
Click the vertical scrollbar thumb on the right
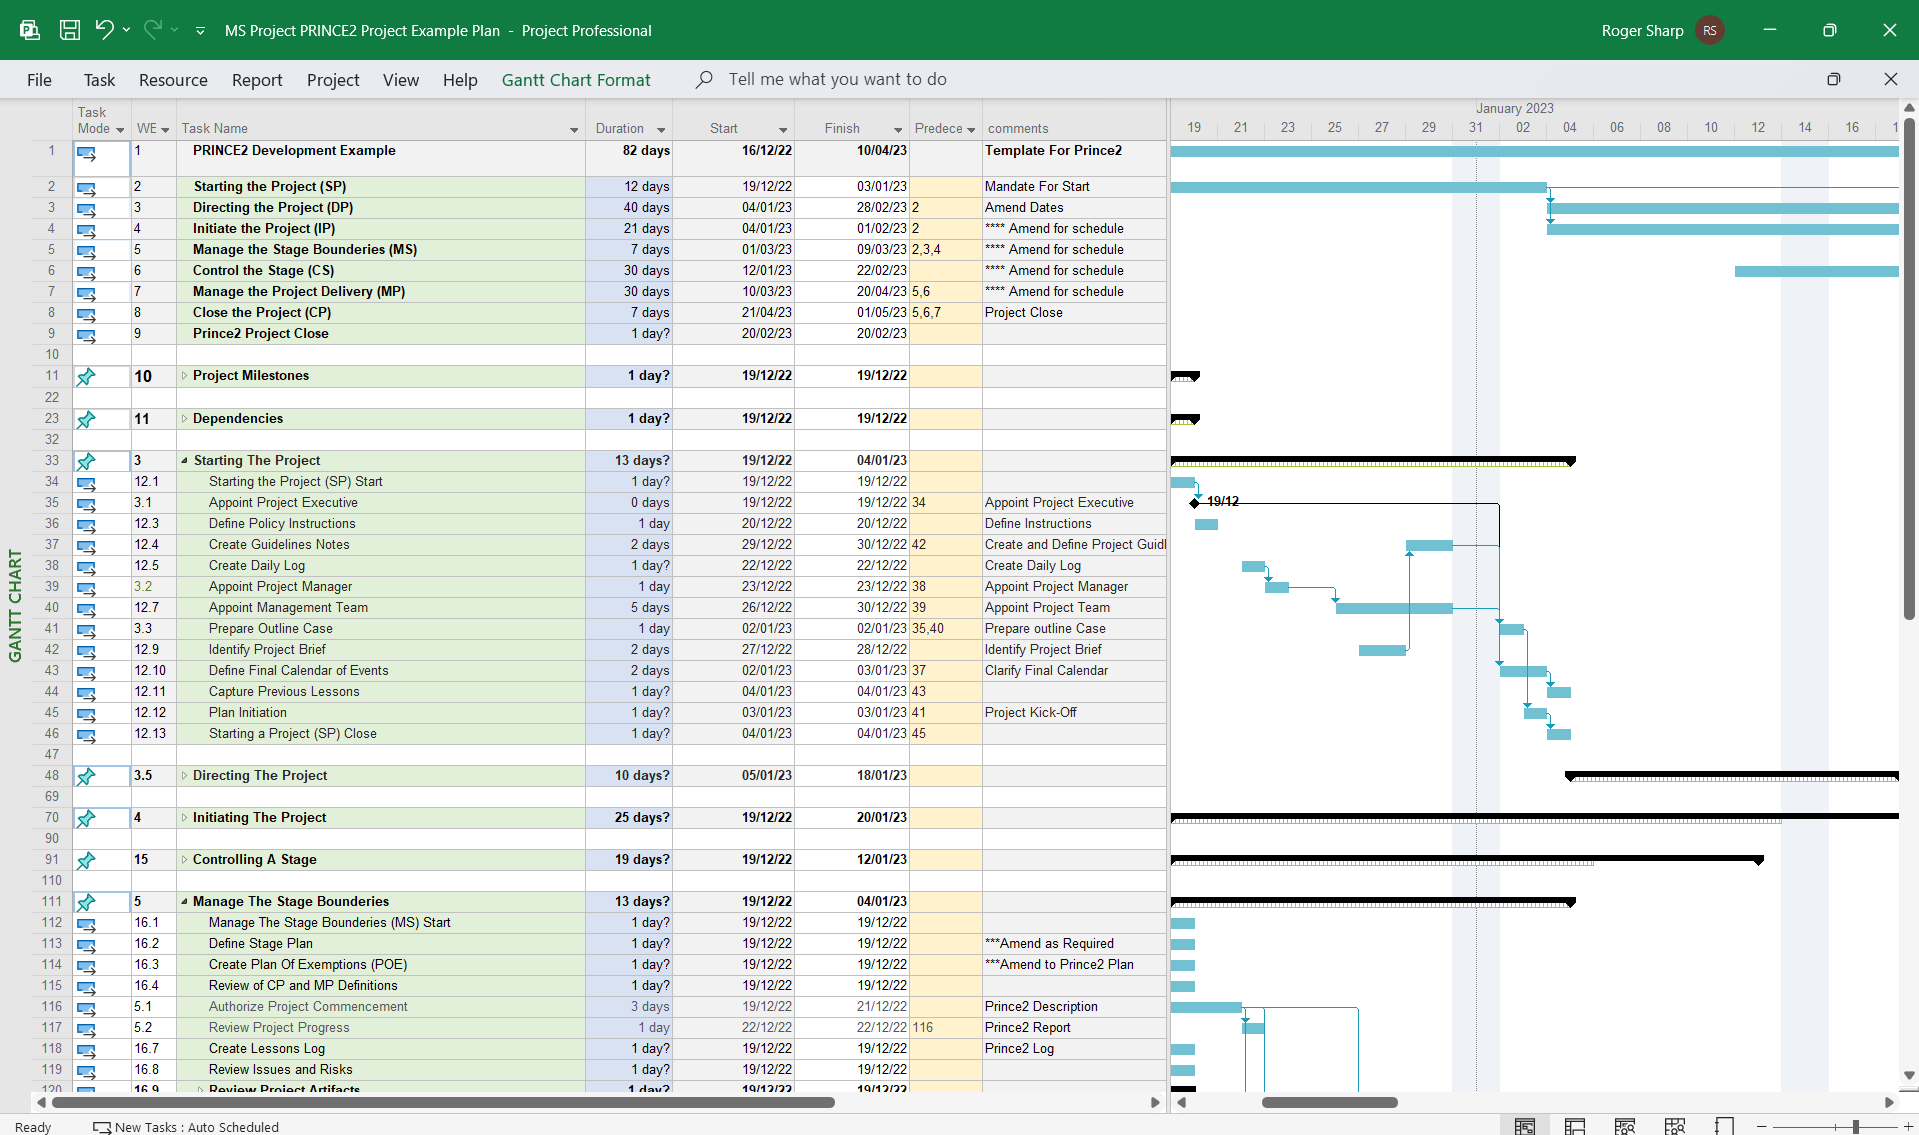tap(1909, 367)
